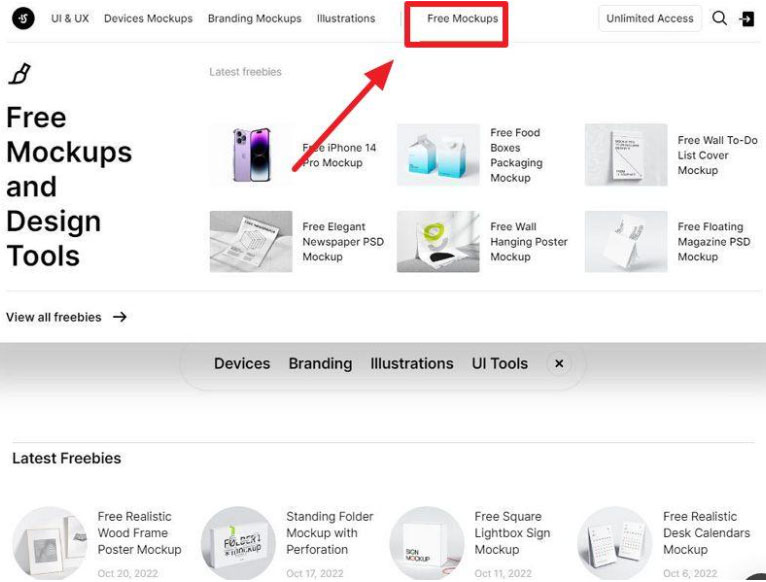Open Free Square Lightbox Sign Mockup link
This screenshot has height=582, width=766.
(511, 533)
